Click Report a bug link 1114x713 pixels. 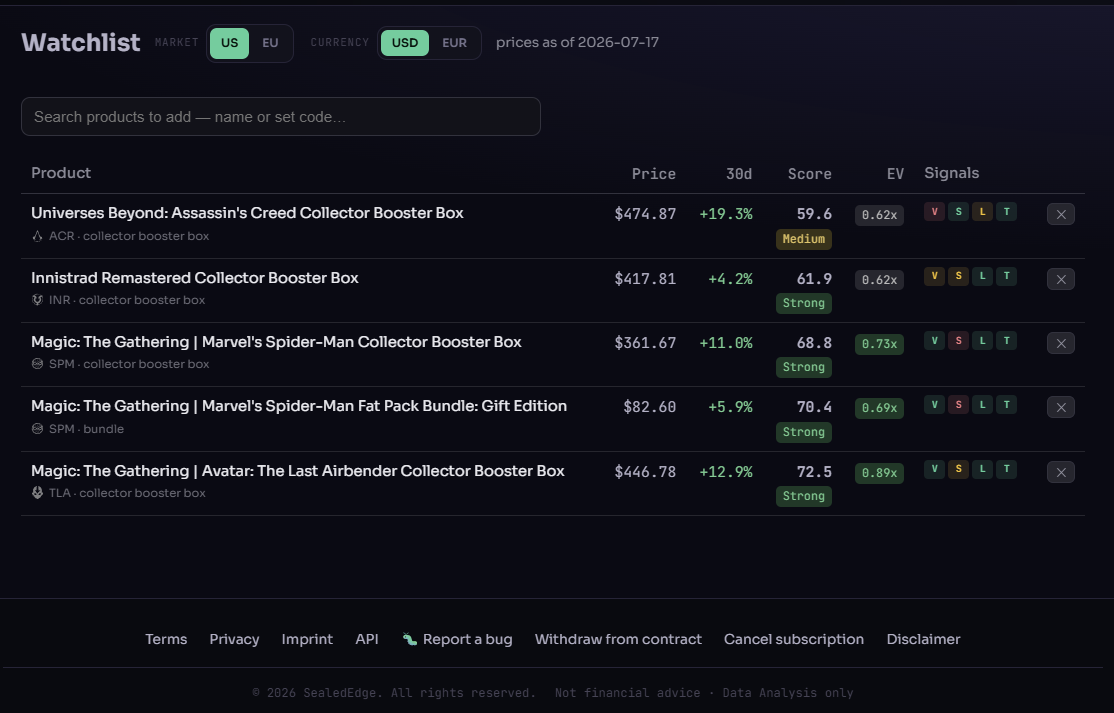point(458,639)
